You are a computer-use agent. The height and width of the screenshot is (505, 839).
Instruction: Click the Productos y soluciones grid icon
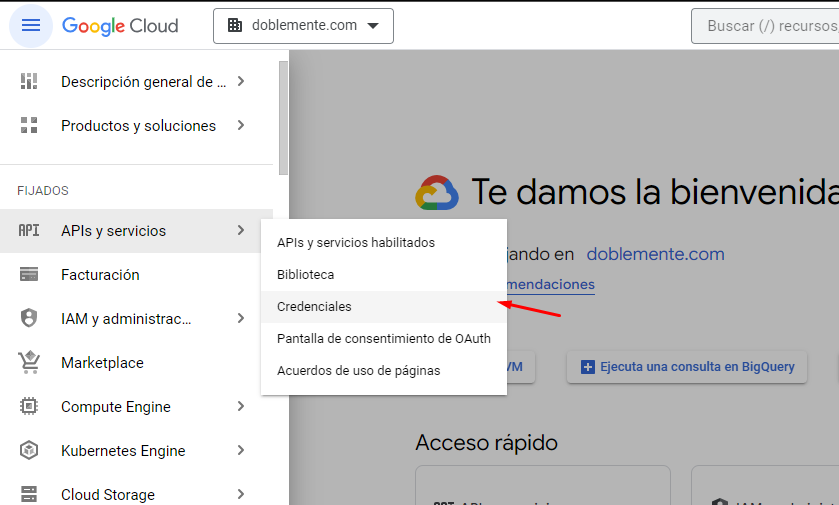pos(29,125)
